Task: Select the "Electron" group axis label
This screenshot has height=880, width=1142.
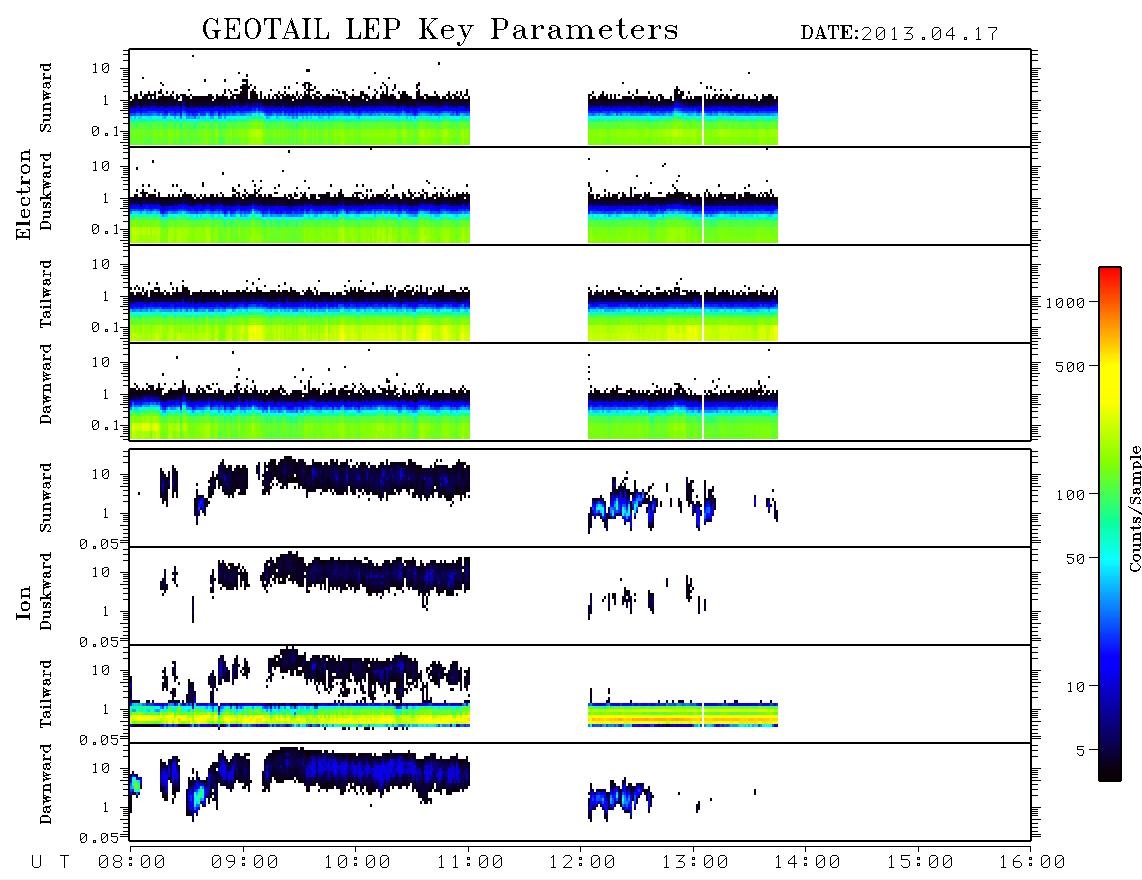Action: (24, 195)
